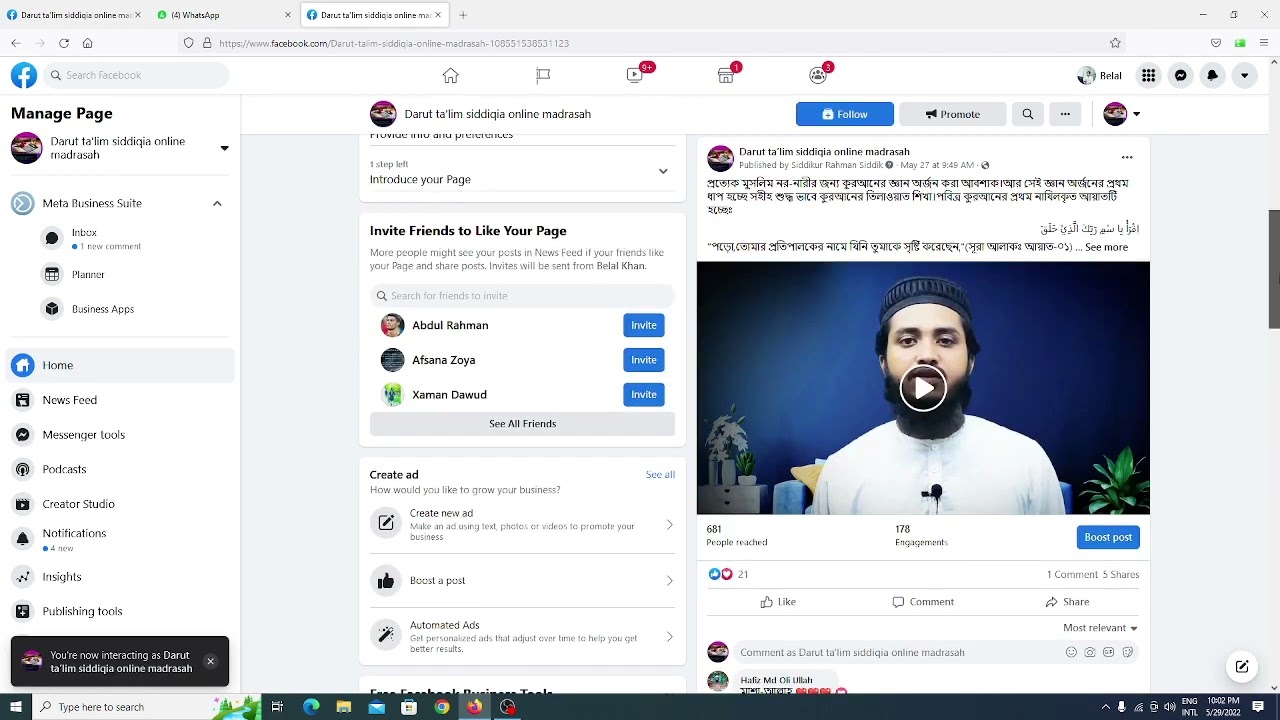Open Boost a post option

tap(522, 580)
